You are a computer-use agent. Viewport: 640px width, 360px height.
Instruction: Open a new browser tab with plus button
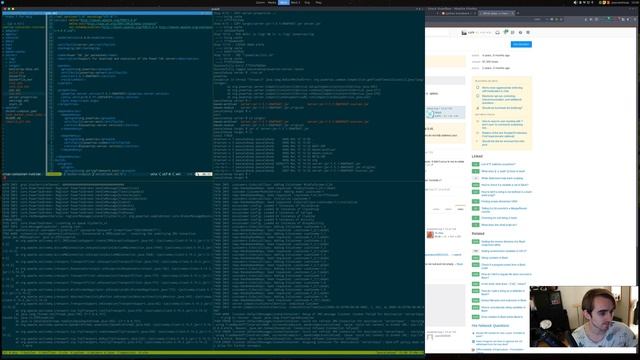[518, 13]
